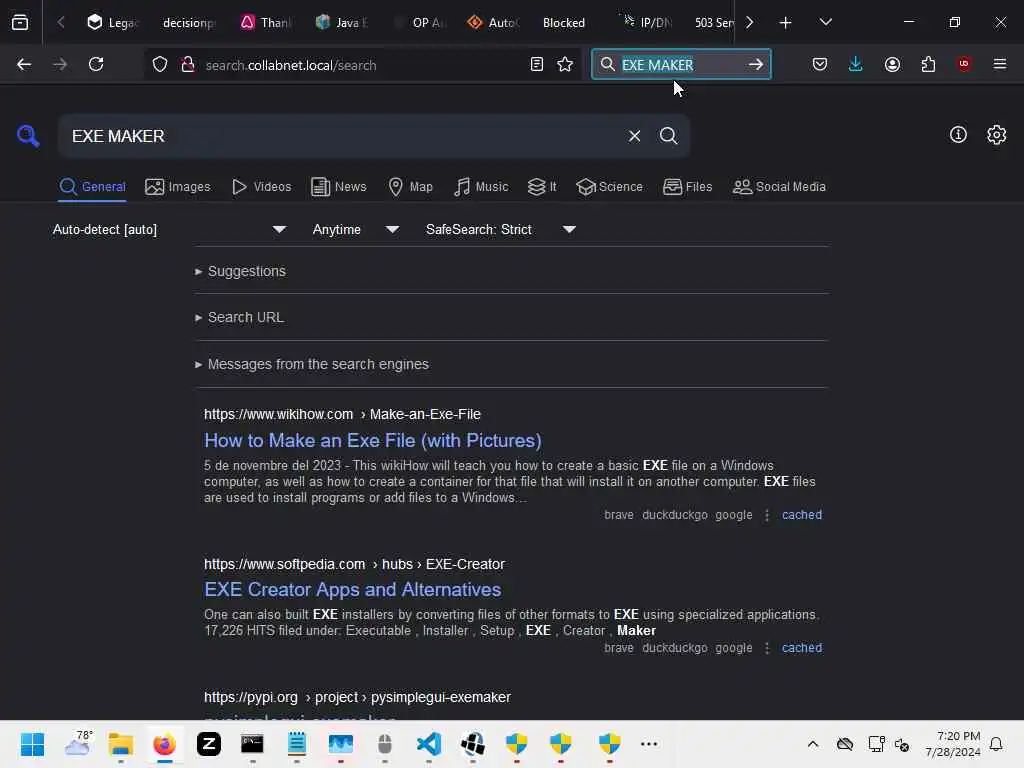Run search with magnifier button in search box
This screenshot has width=1024, height=768.
[x=668, y=136]
